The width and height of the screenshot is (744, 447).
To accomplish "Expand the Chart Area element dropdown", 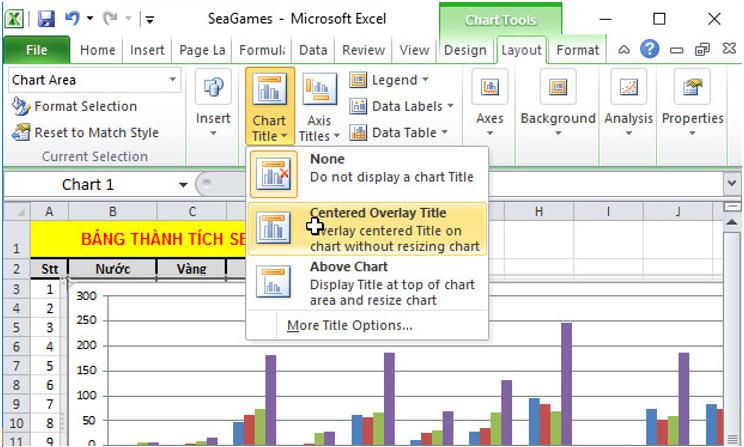I will click(173, 80).
